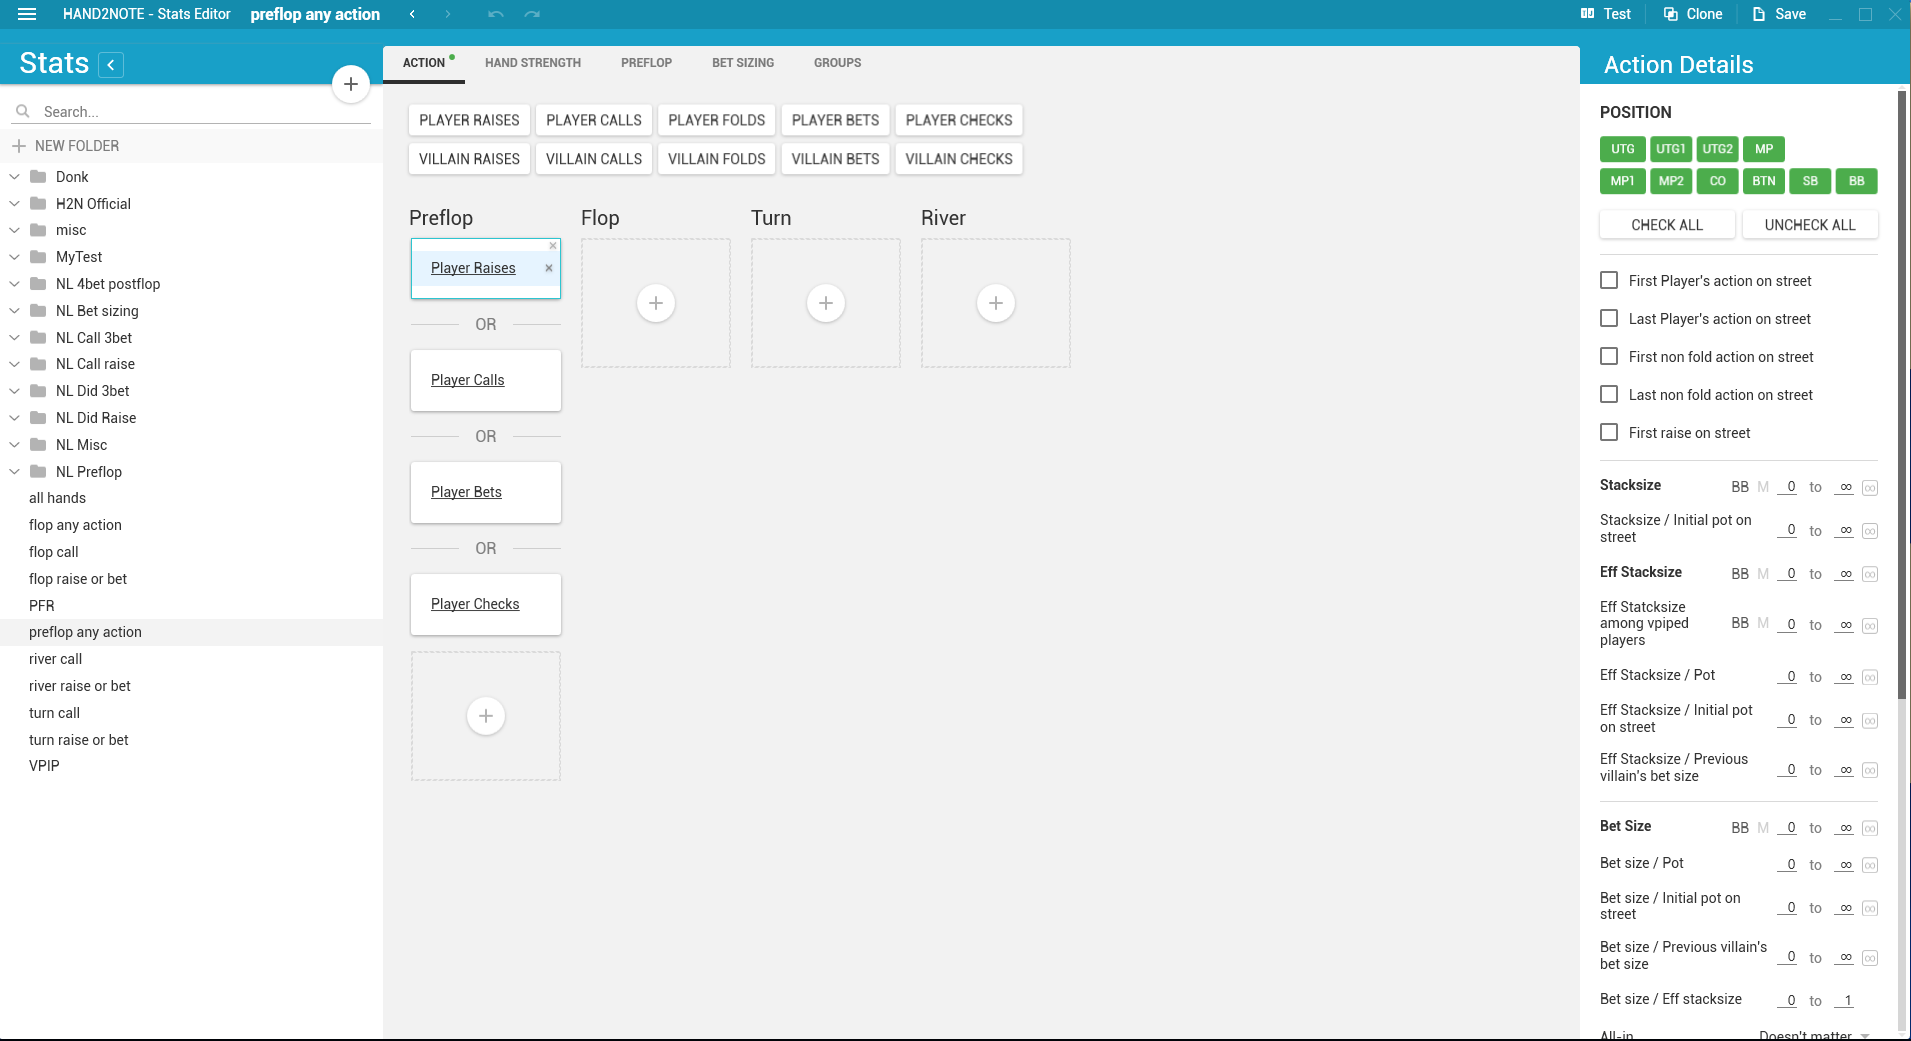1911x1041 pixels.
Task: Expand the NL Call 3bet folder
Action: (x=15, y=338)
